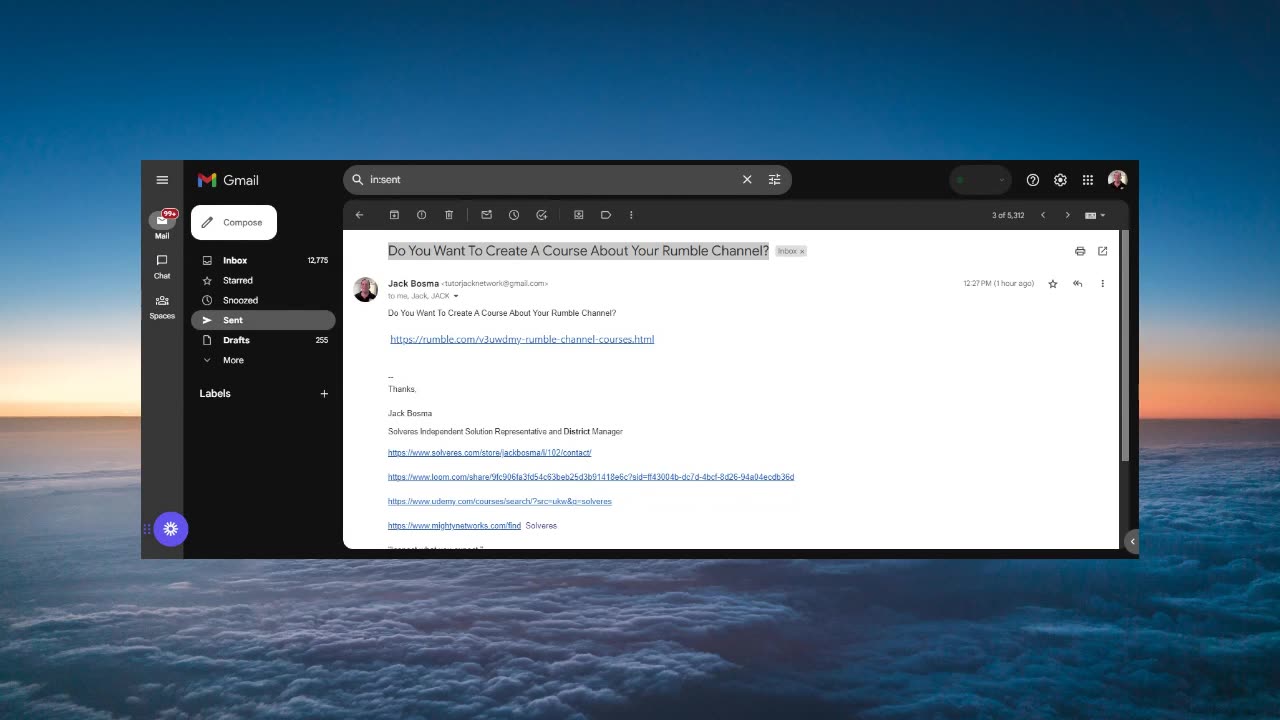Open the Google account avatar
The height and width of the screenshot is (720, 1280).
1118,180
